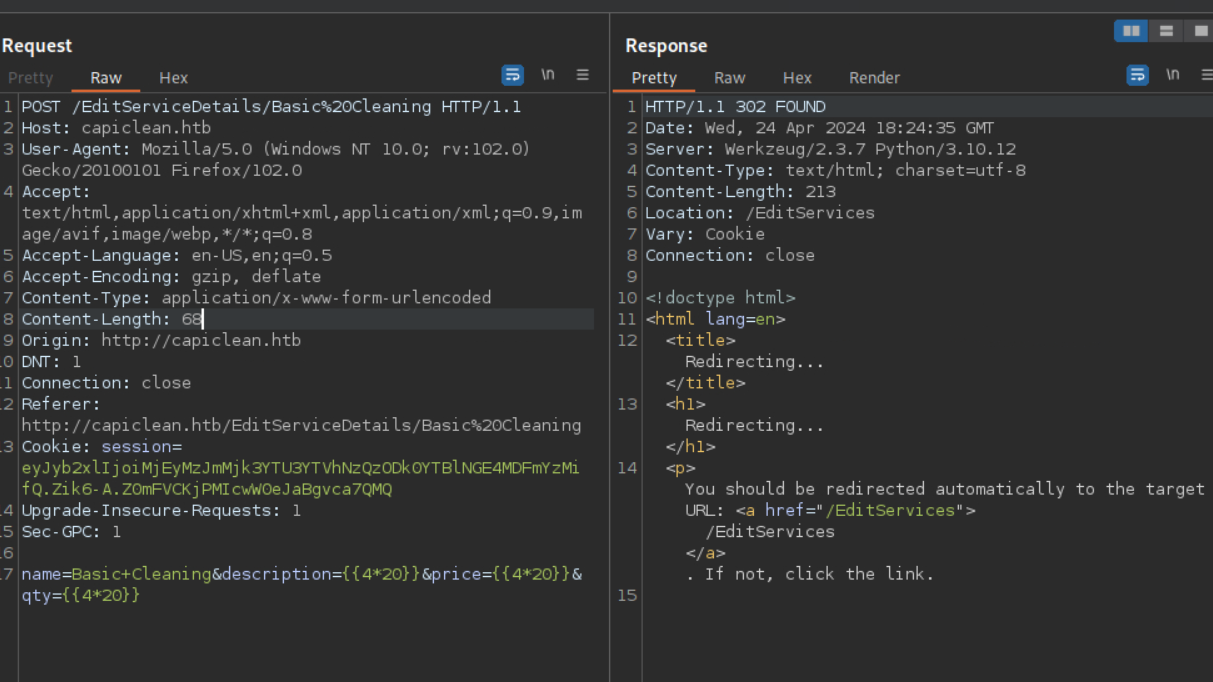The height and width of the screenshot is (682, 1213).
Task: Open the Response Raw tab
Action: click(729, 78)
